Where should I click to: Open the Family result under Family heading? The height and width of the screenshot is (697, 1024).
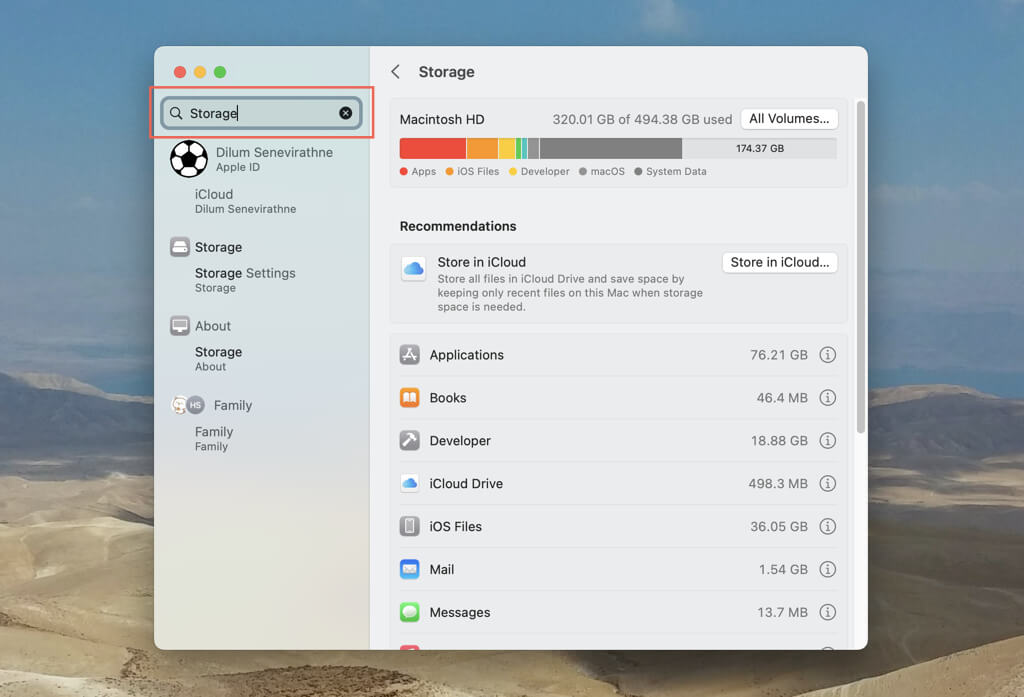coord(214,438)
